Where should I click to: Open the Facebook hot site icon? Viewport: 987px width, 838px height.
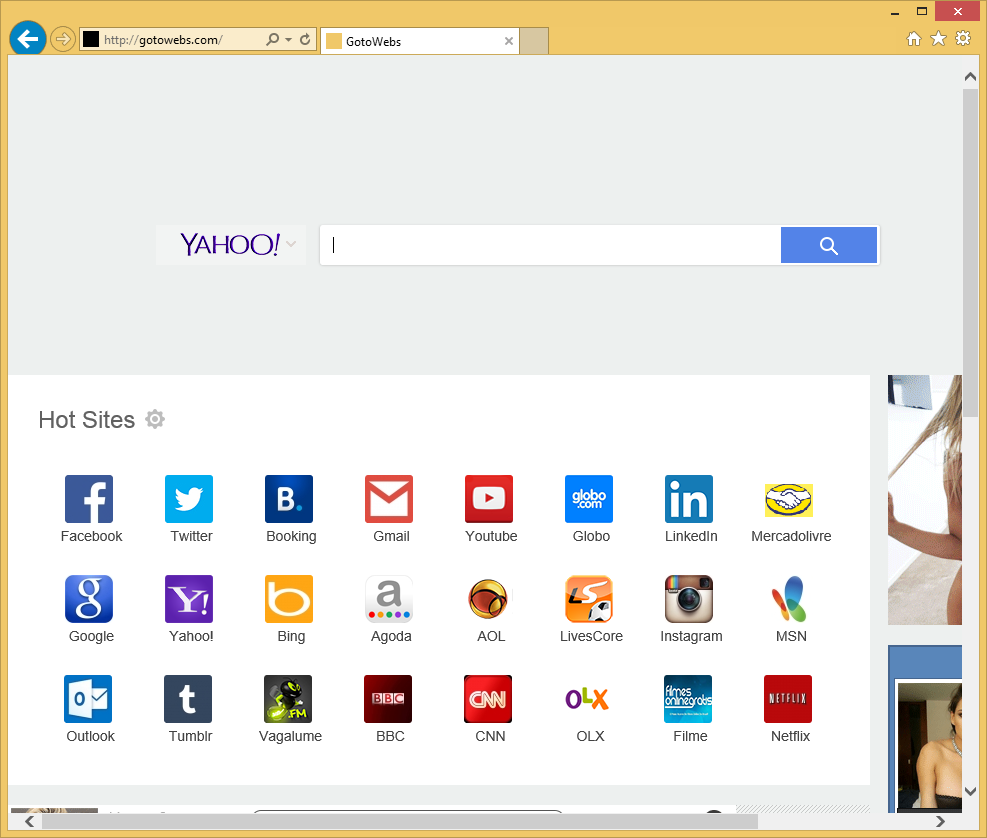(89, 499)
